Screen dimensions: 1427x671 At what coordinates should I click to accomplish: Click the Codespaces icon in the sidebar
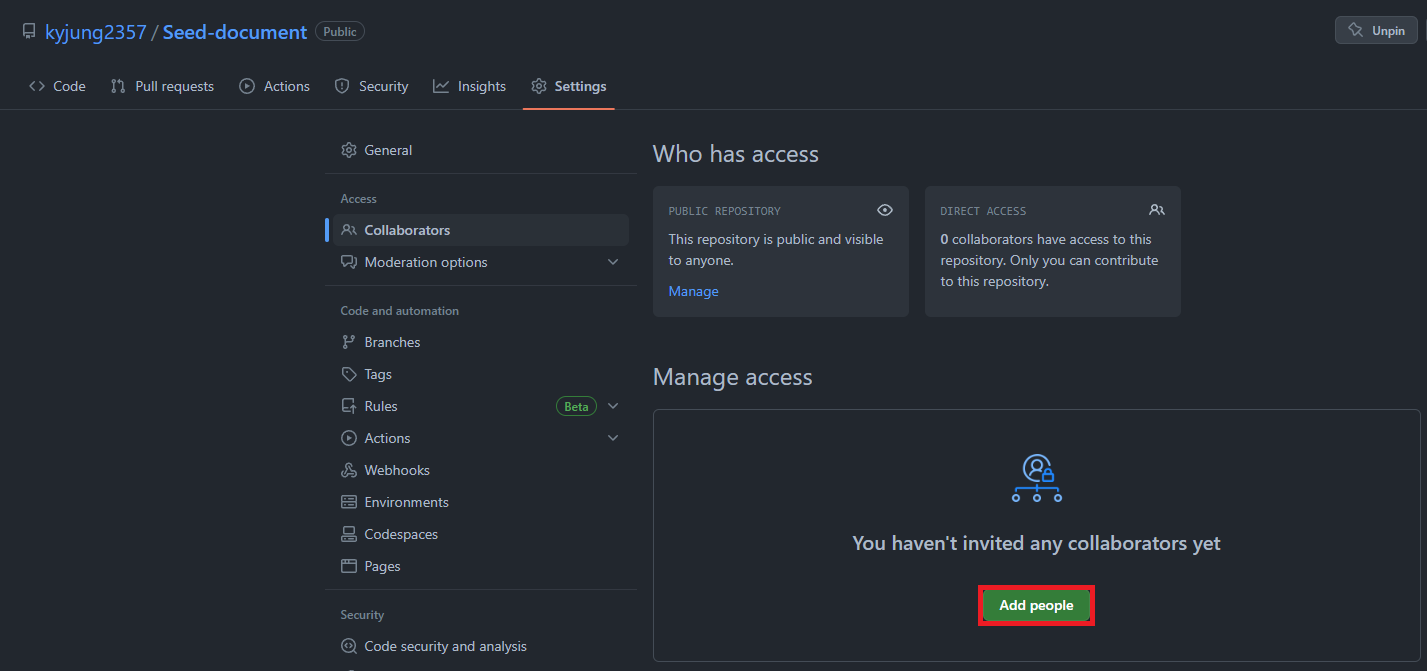[x=349, y=534]
